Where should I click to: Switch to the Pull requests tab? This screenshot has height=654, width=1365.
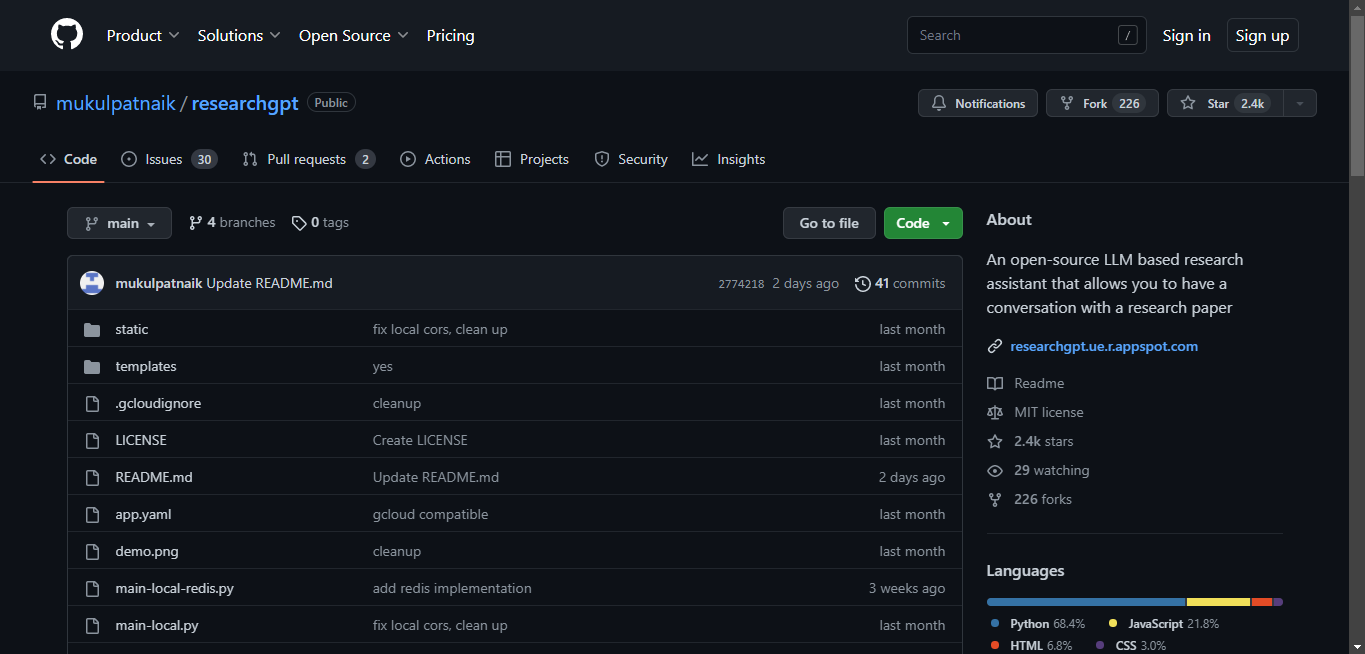(x=309, y=159)
